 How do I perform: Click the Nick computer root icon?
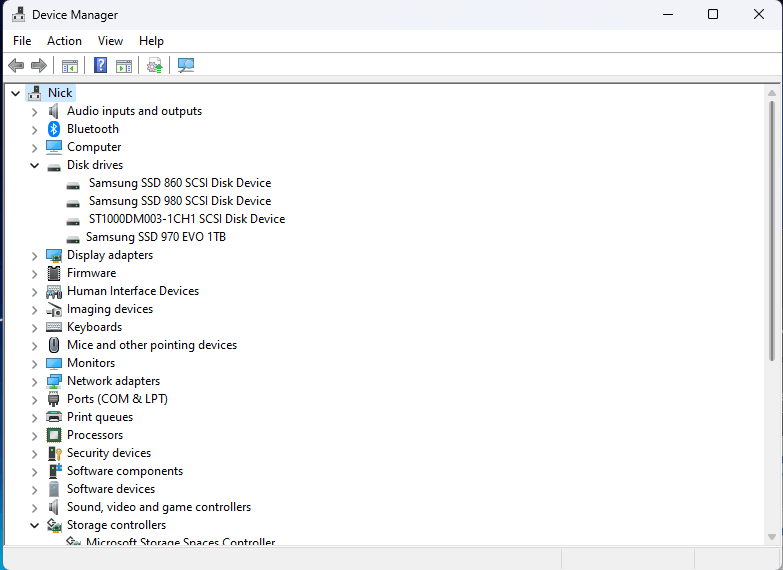34,93
